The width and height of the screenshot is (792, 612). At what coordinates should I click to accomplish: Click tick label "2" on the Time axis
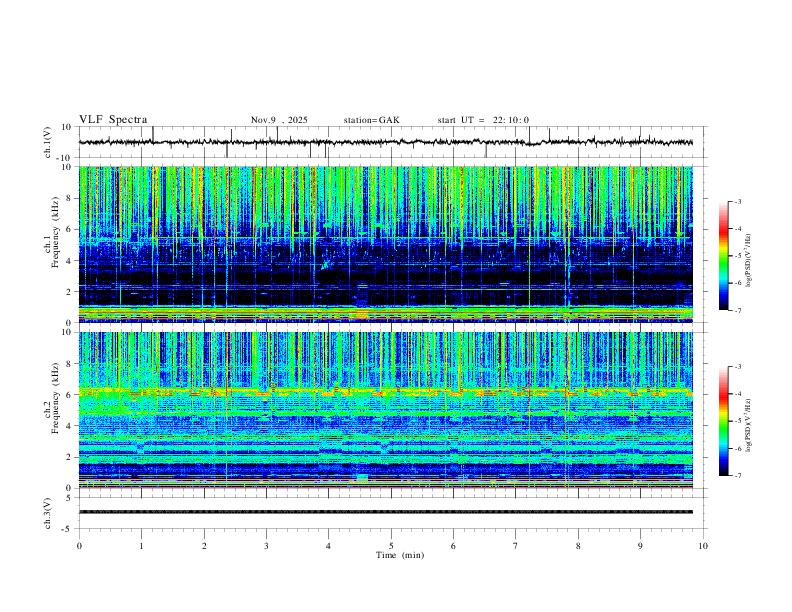(204, 546)
